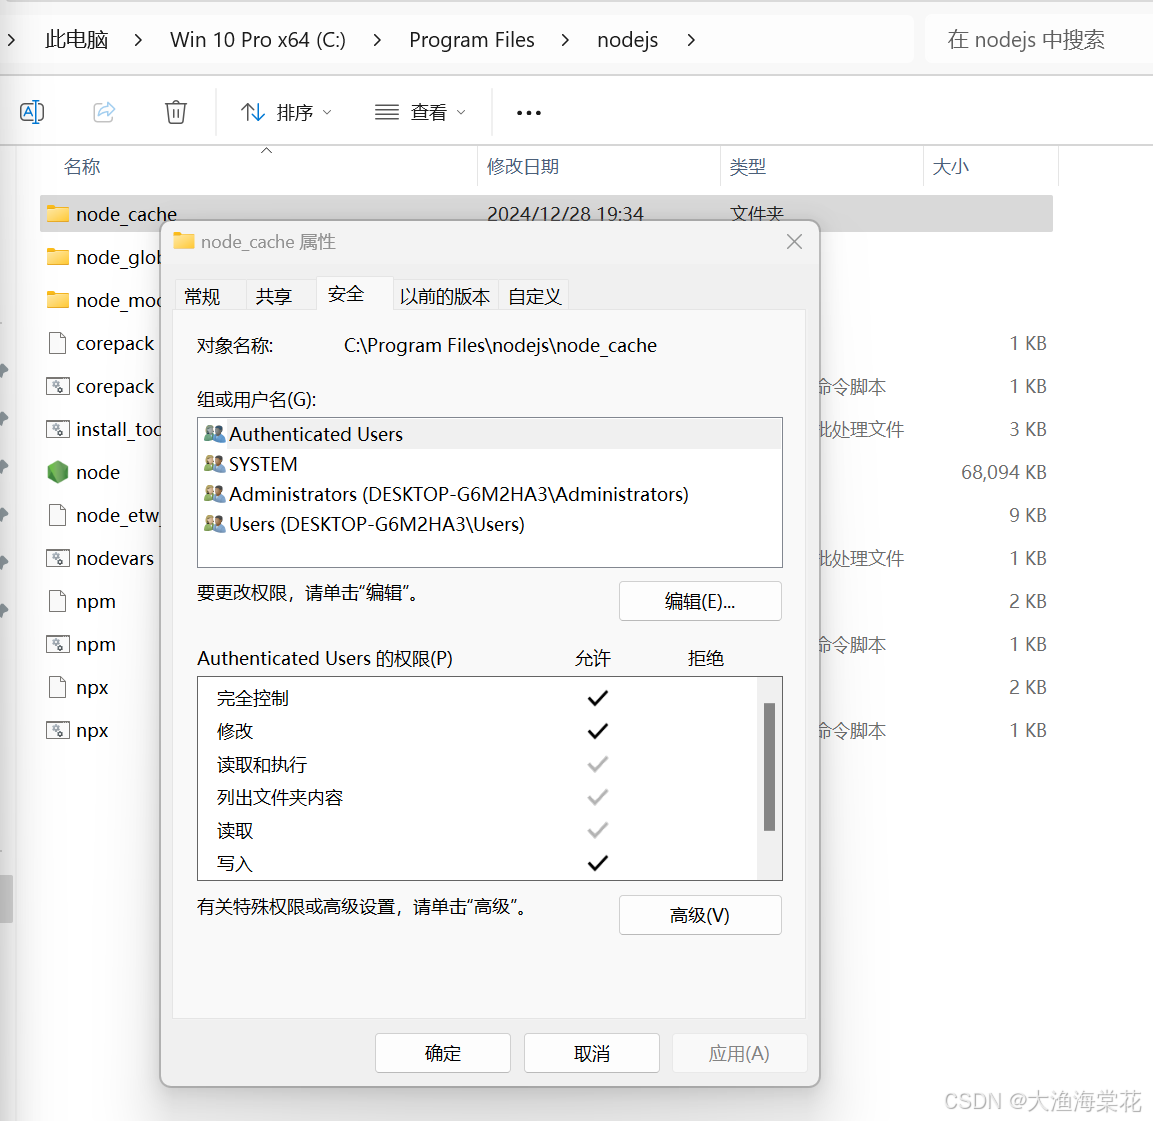Open the see-more (...) toolbar icon

528,113
